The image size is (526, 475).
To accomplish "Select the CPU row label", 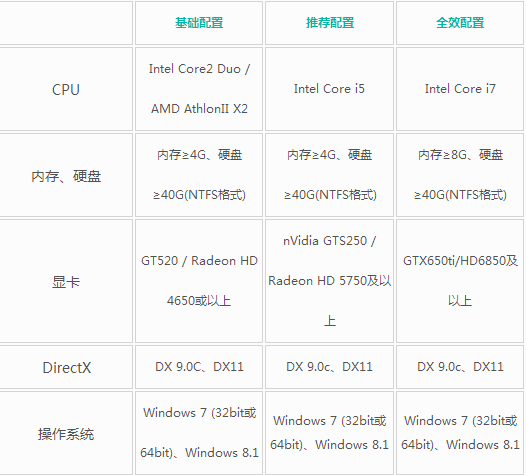I will click(x=66, y=90).
